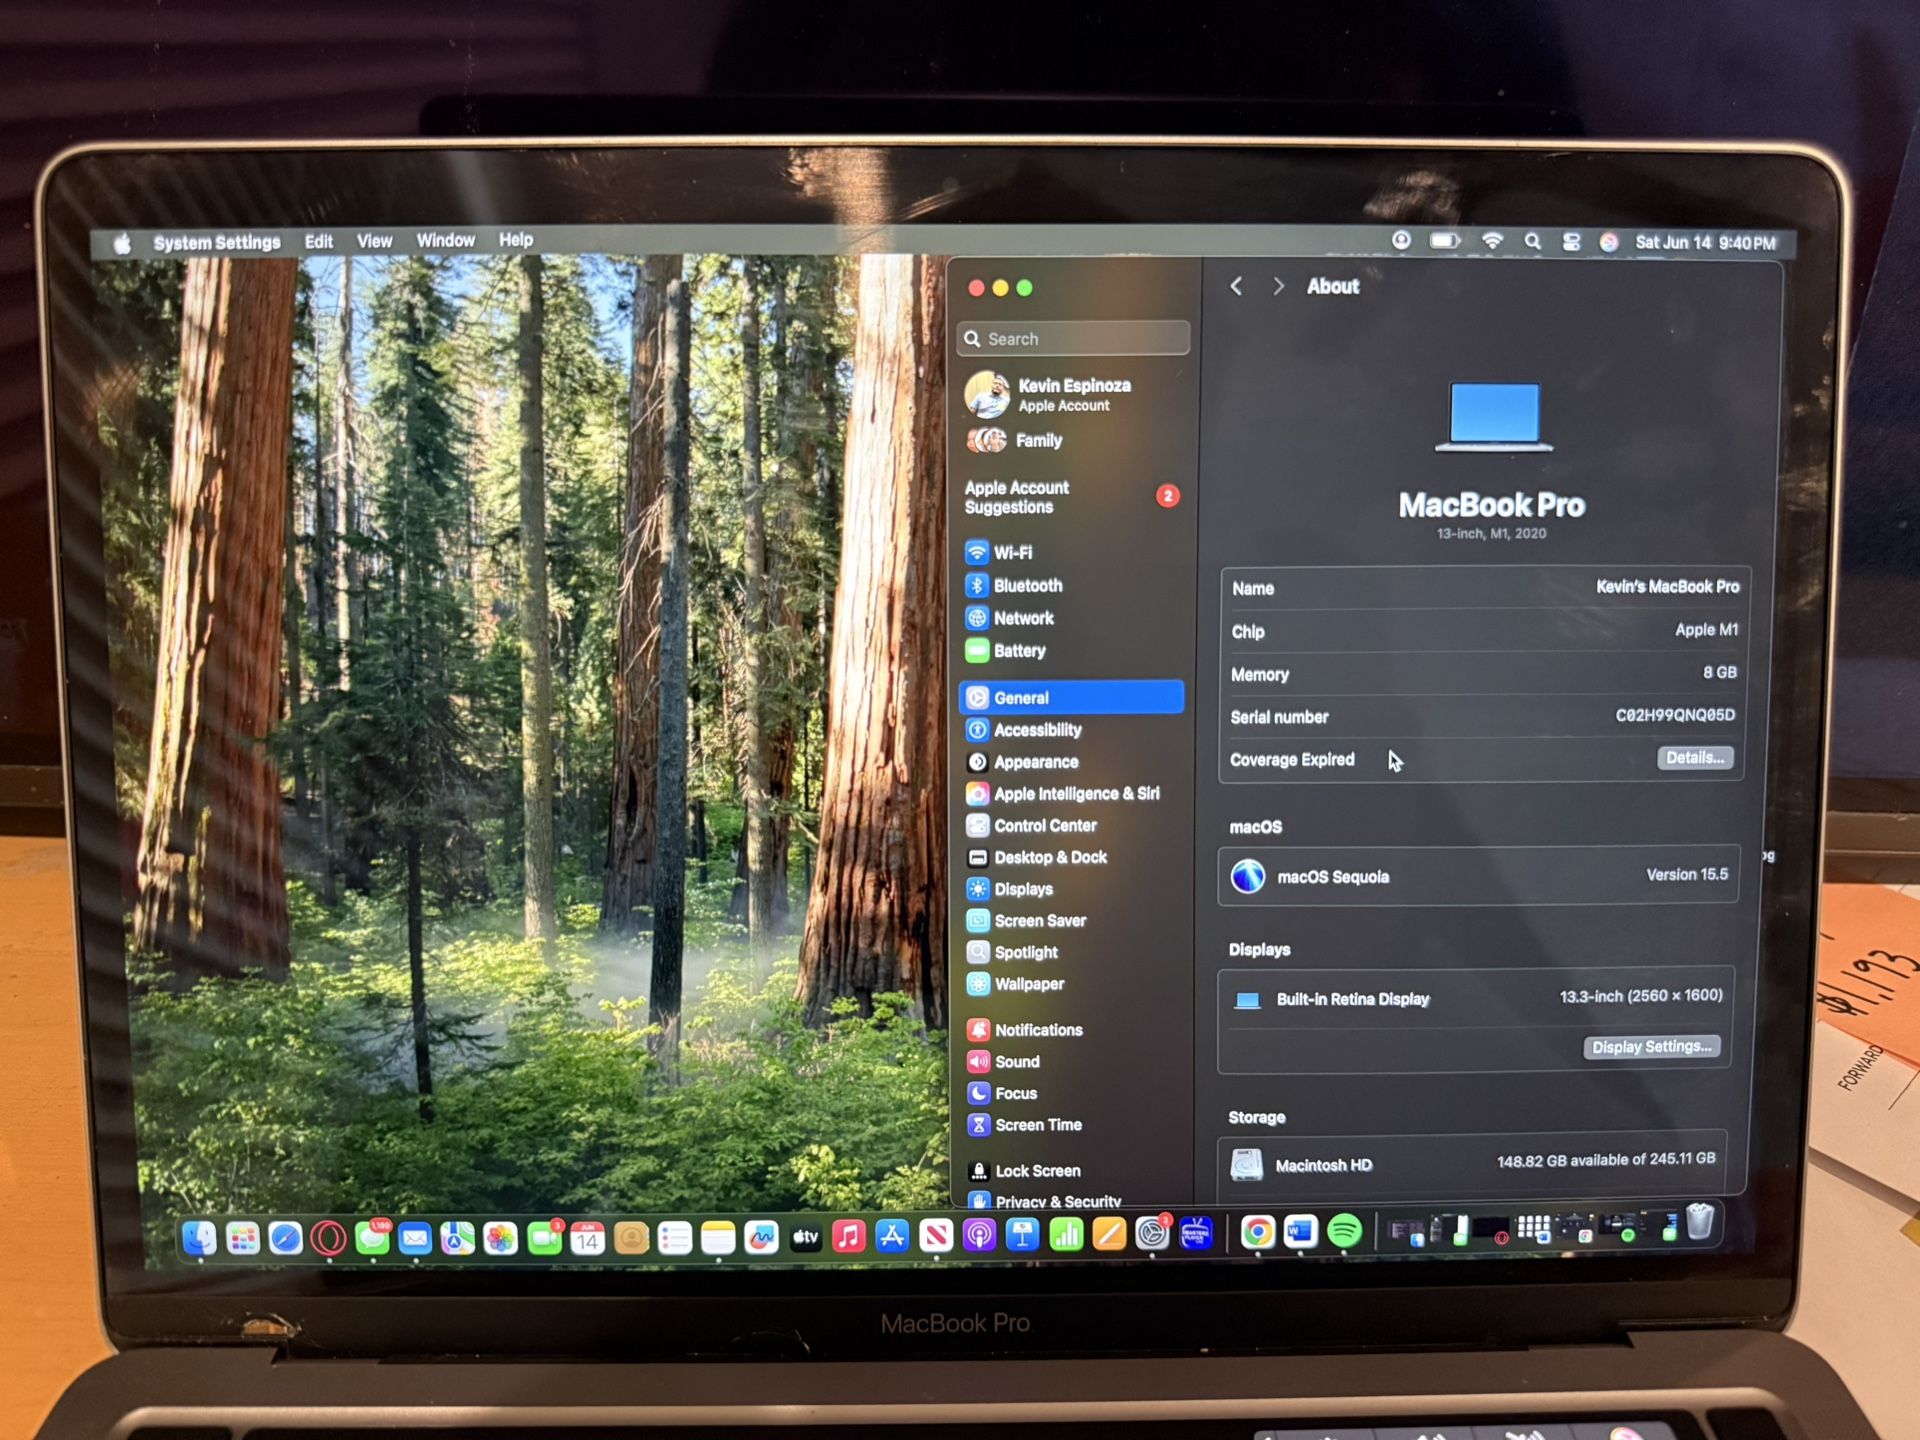Select General in the sidebar
This screenshot has width=1920, height=1440.
[1072, 698]
